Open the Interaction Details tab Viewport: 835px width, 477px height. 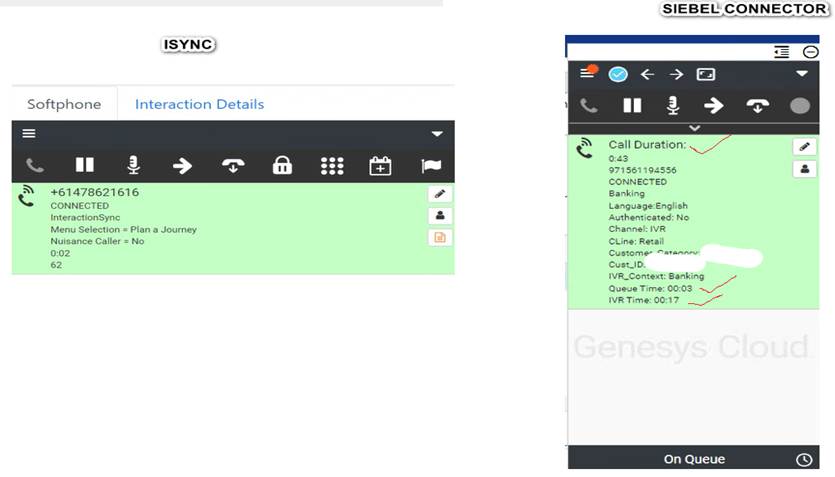[199, 104]
